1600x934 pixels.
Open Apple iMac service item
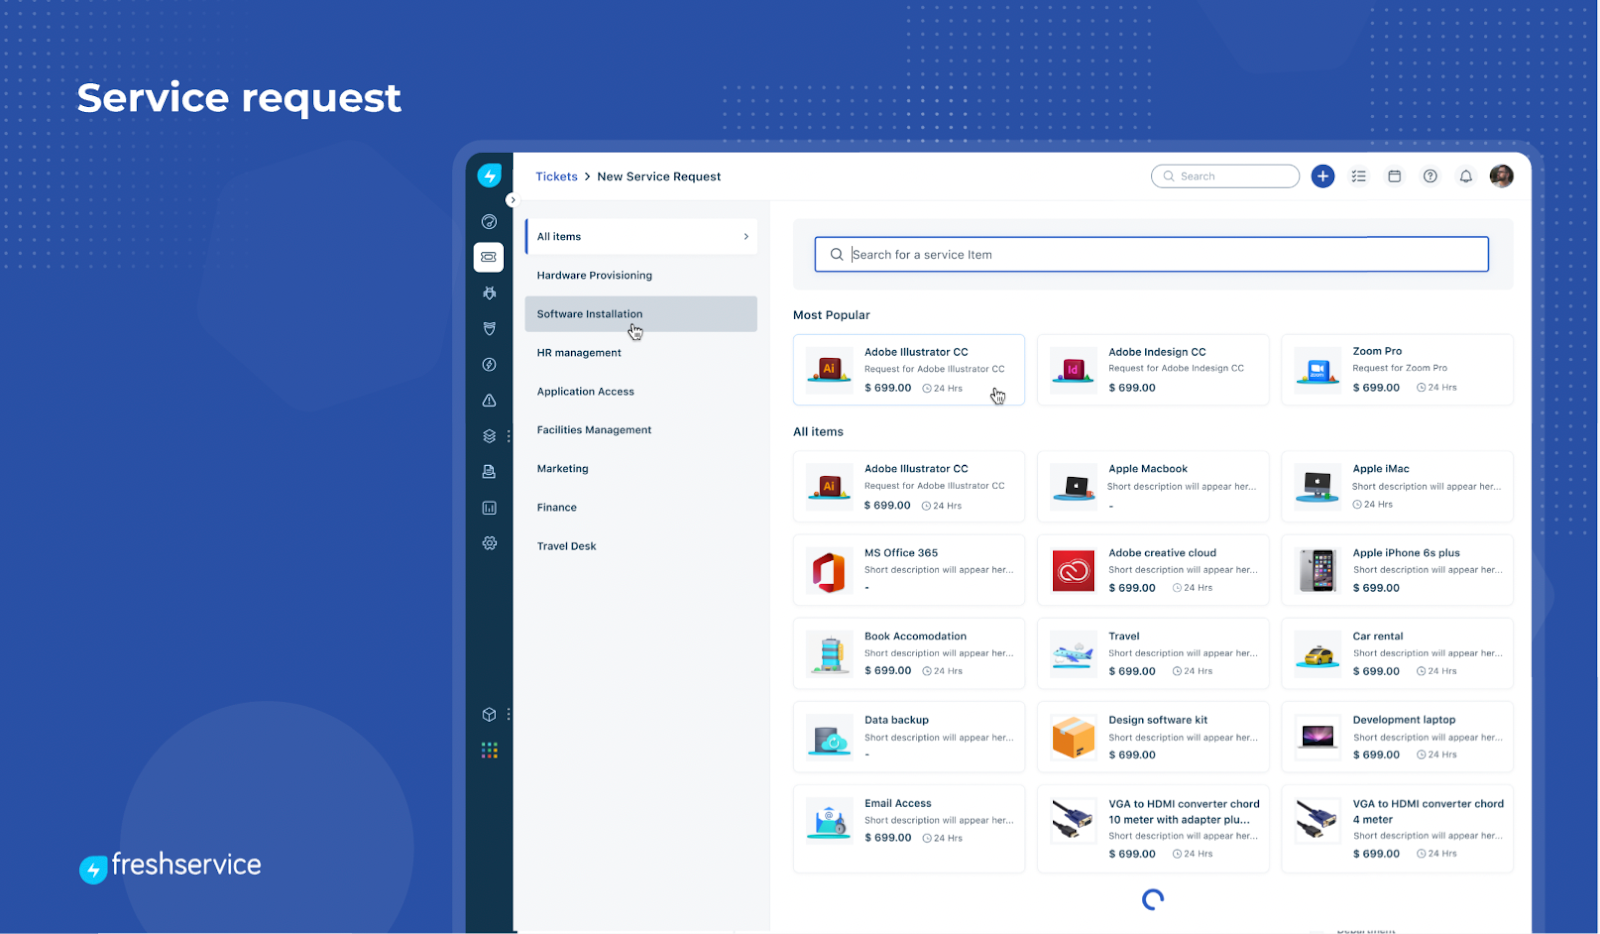coord(1397,487)
